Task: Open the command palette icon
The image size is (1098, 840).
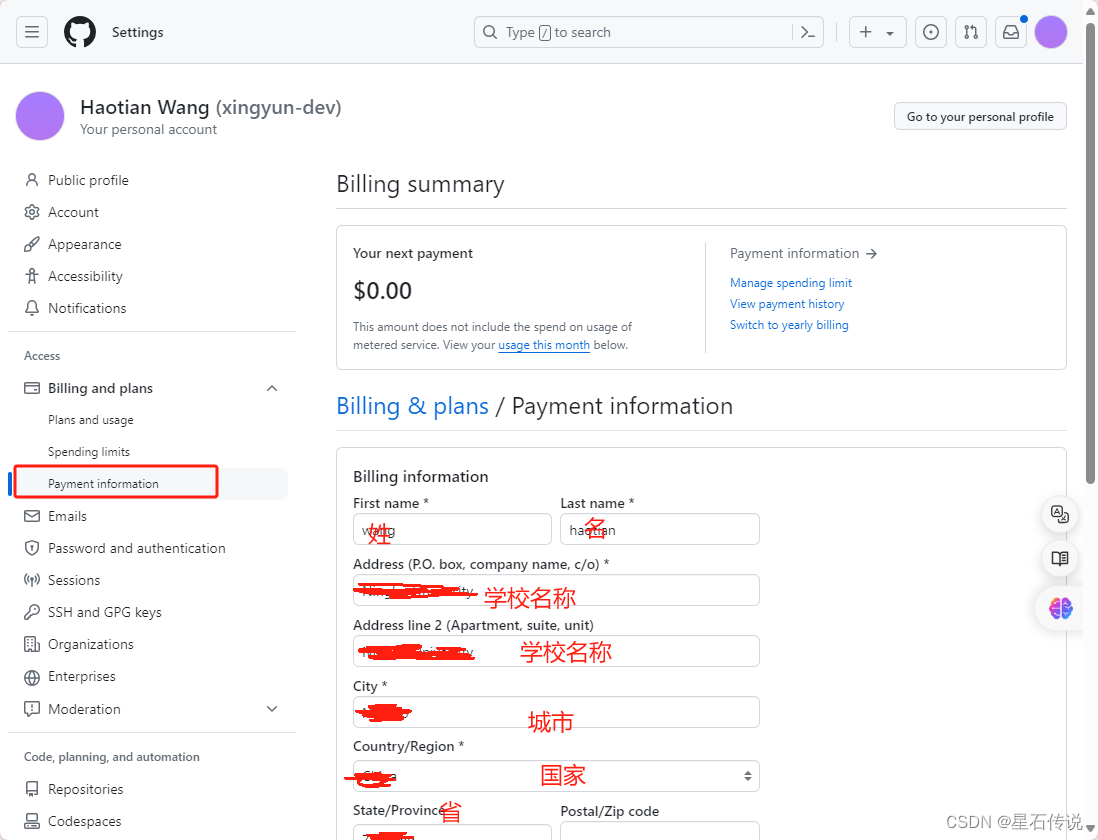Action: click(807, 32)
